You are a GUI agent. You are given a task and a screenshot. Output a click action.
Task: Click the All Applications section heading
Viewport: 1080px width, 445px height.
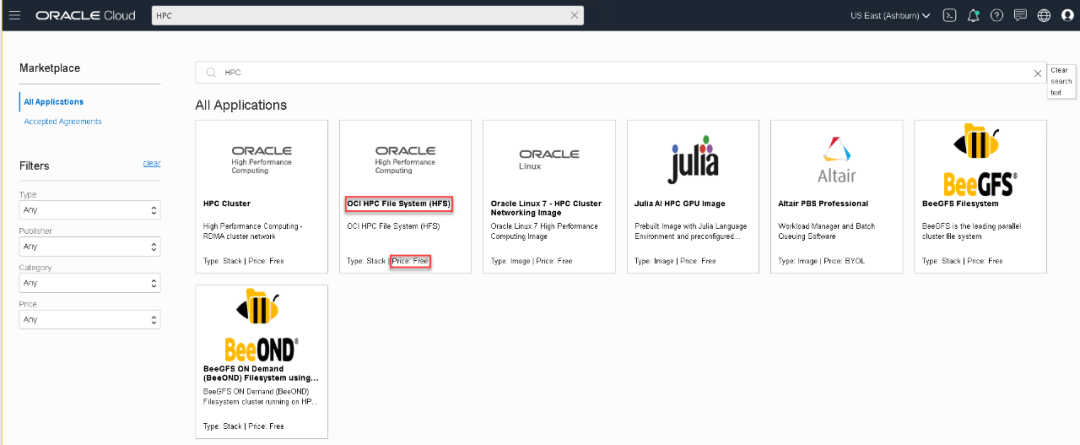pos(241,105)
